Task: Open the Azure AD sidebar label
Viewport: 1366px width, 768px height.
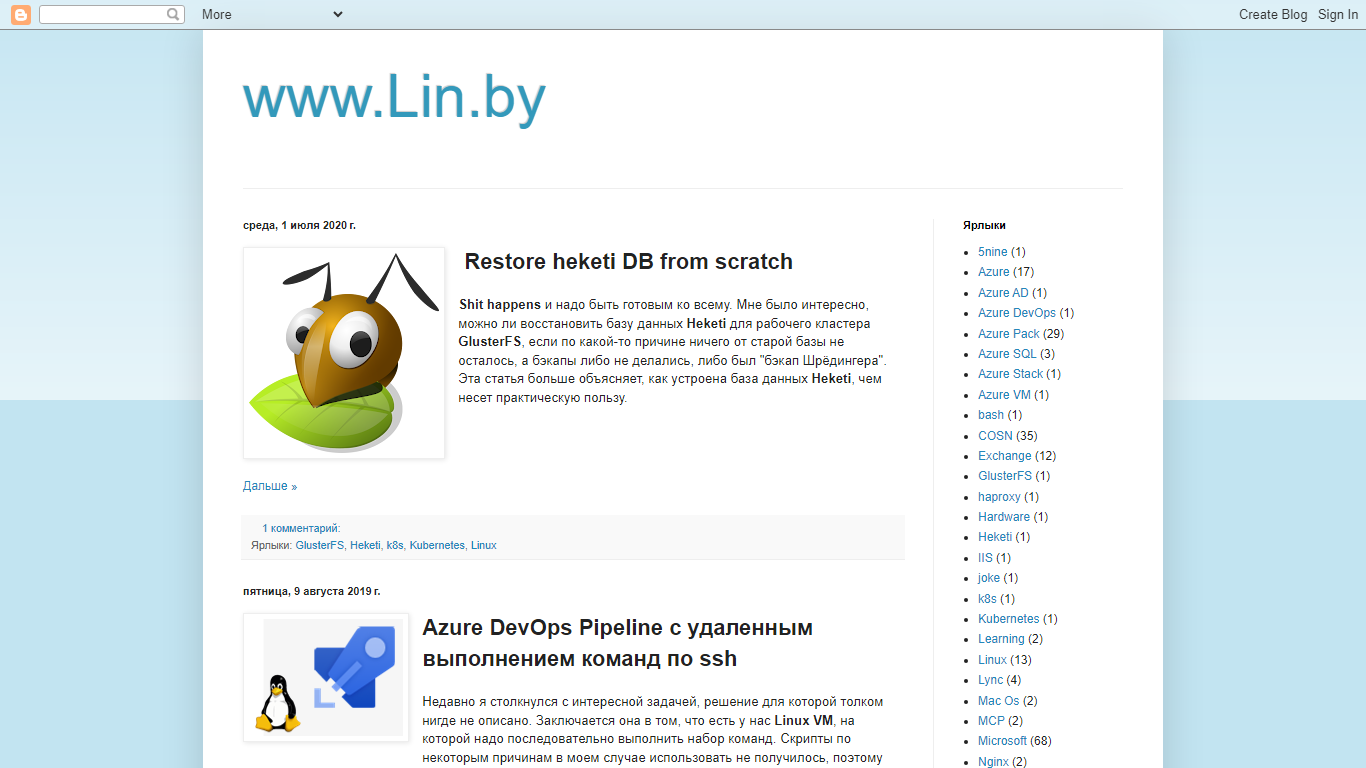Action: click(1003, 293)
